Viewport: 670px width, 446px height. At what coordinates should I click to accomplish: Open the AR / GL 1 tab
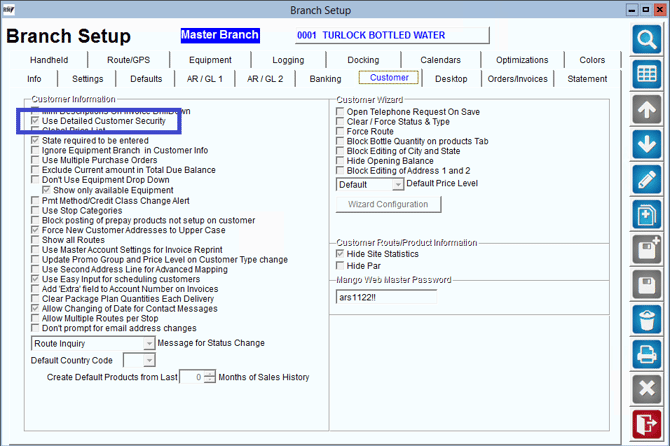[x=205, y=79]
